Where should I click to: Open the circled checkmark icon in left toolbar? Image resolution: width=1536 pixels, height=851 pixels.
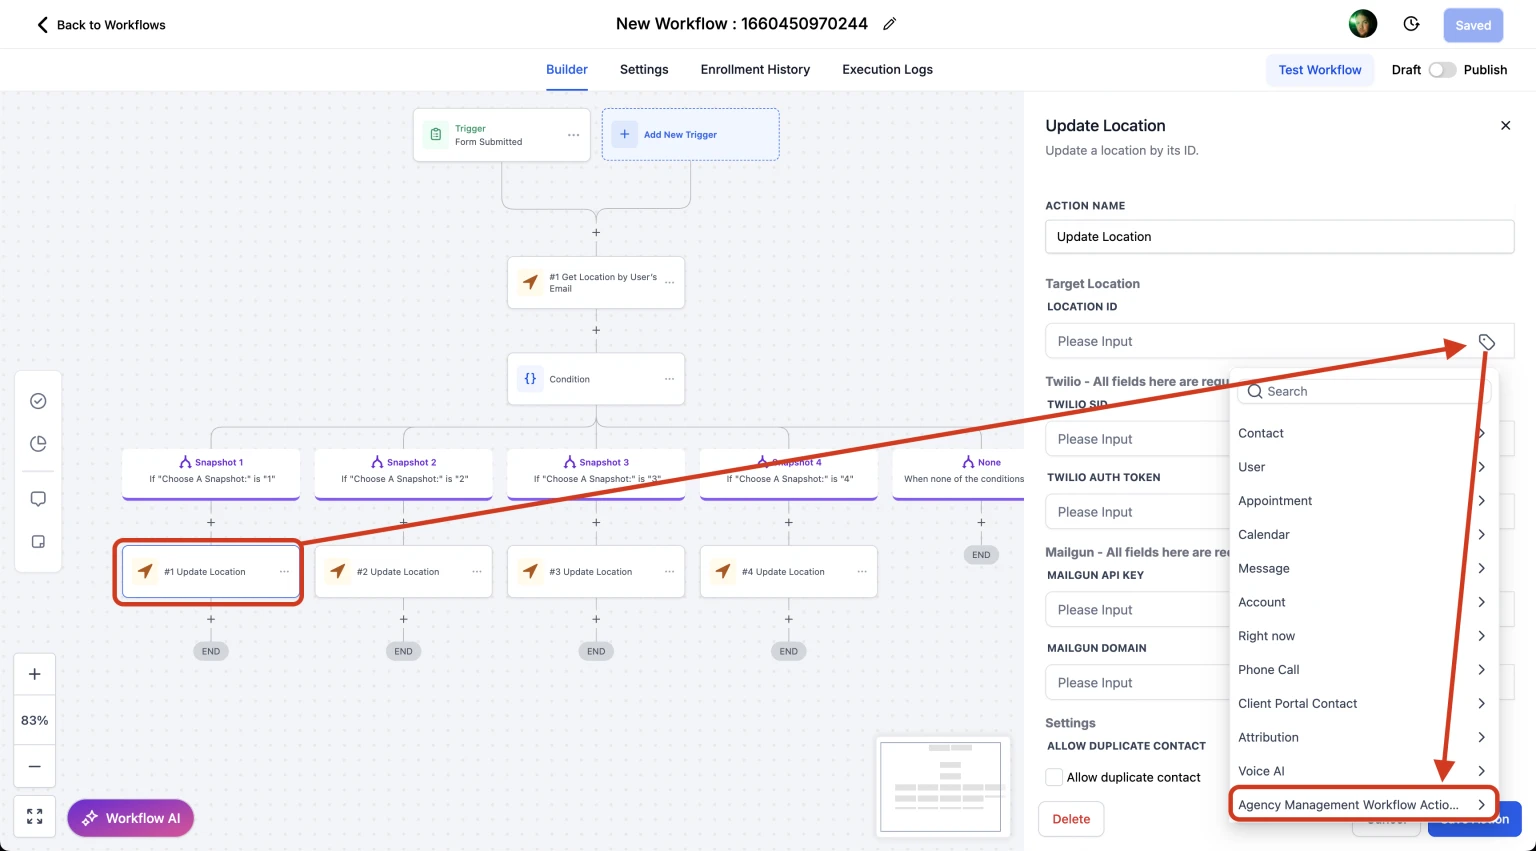coord(38,401)
